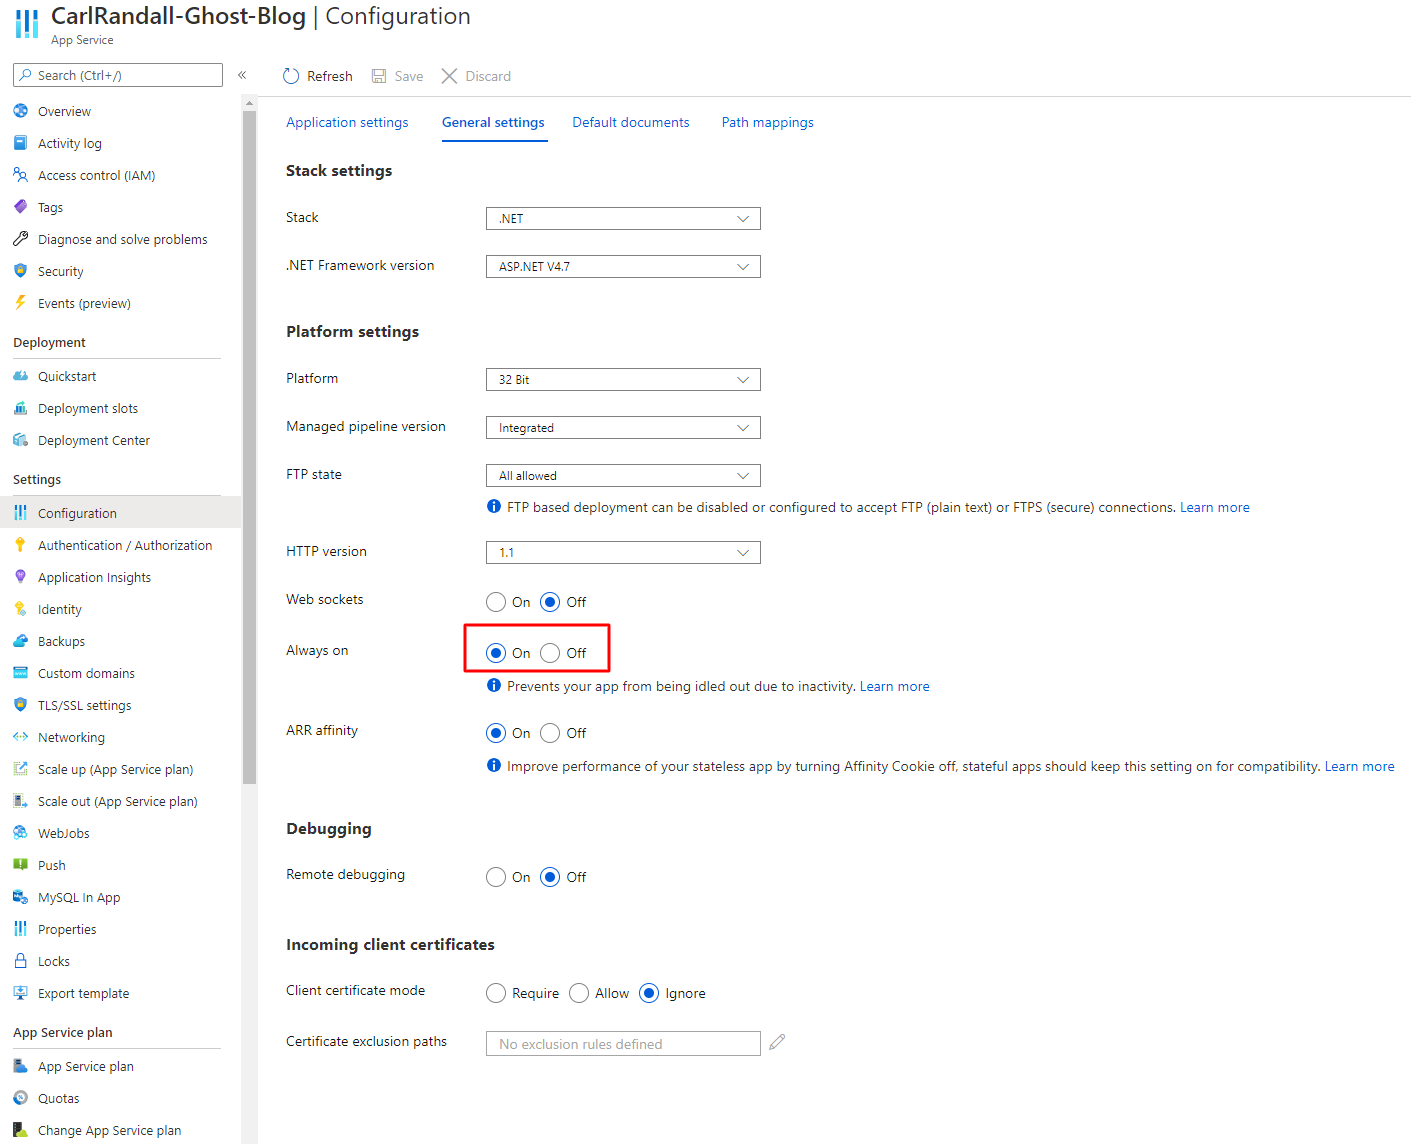Click the Deployment slots icon
This screenshot has width=1411, height=1144.
click(20, 408)
